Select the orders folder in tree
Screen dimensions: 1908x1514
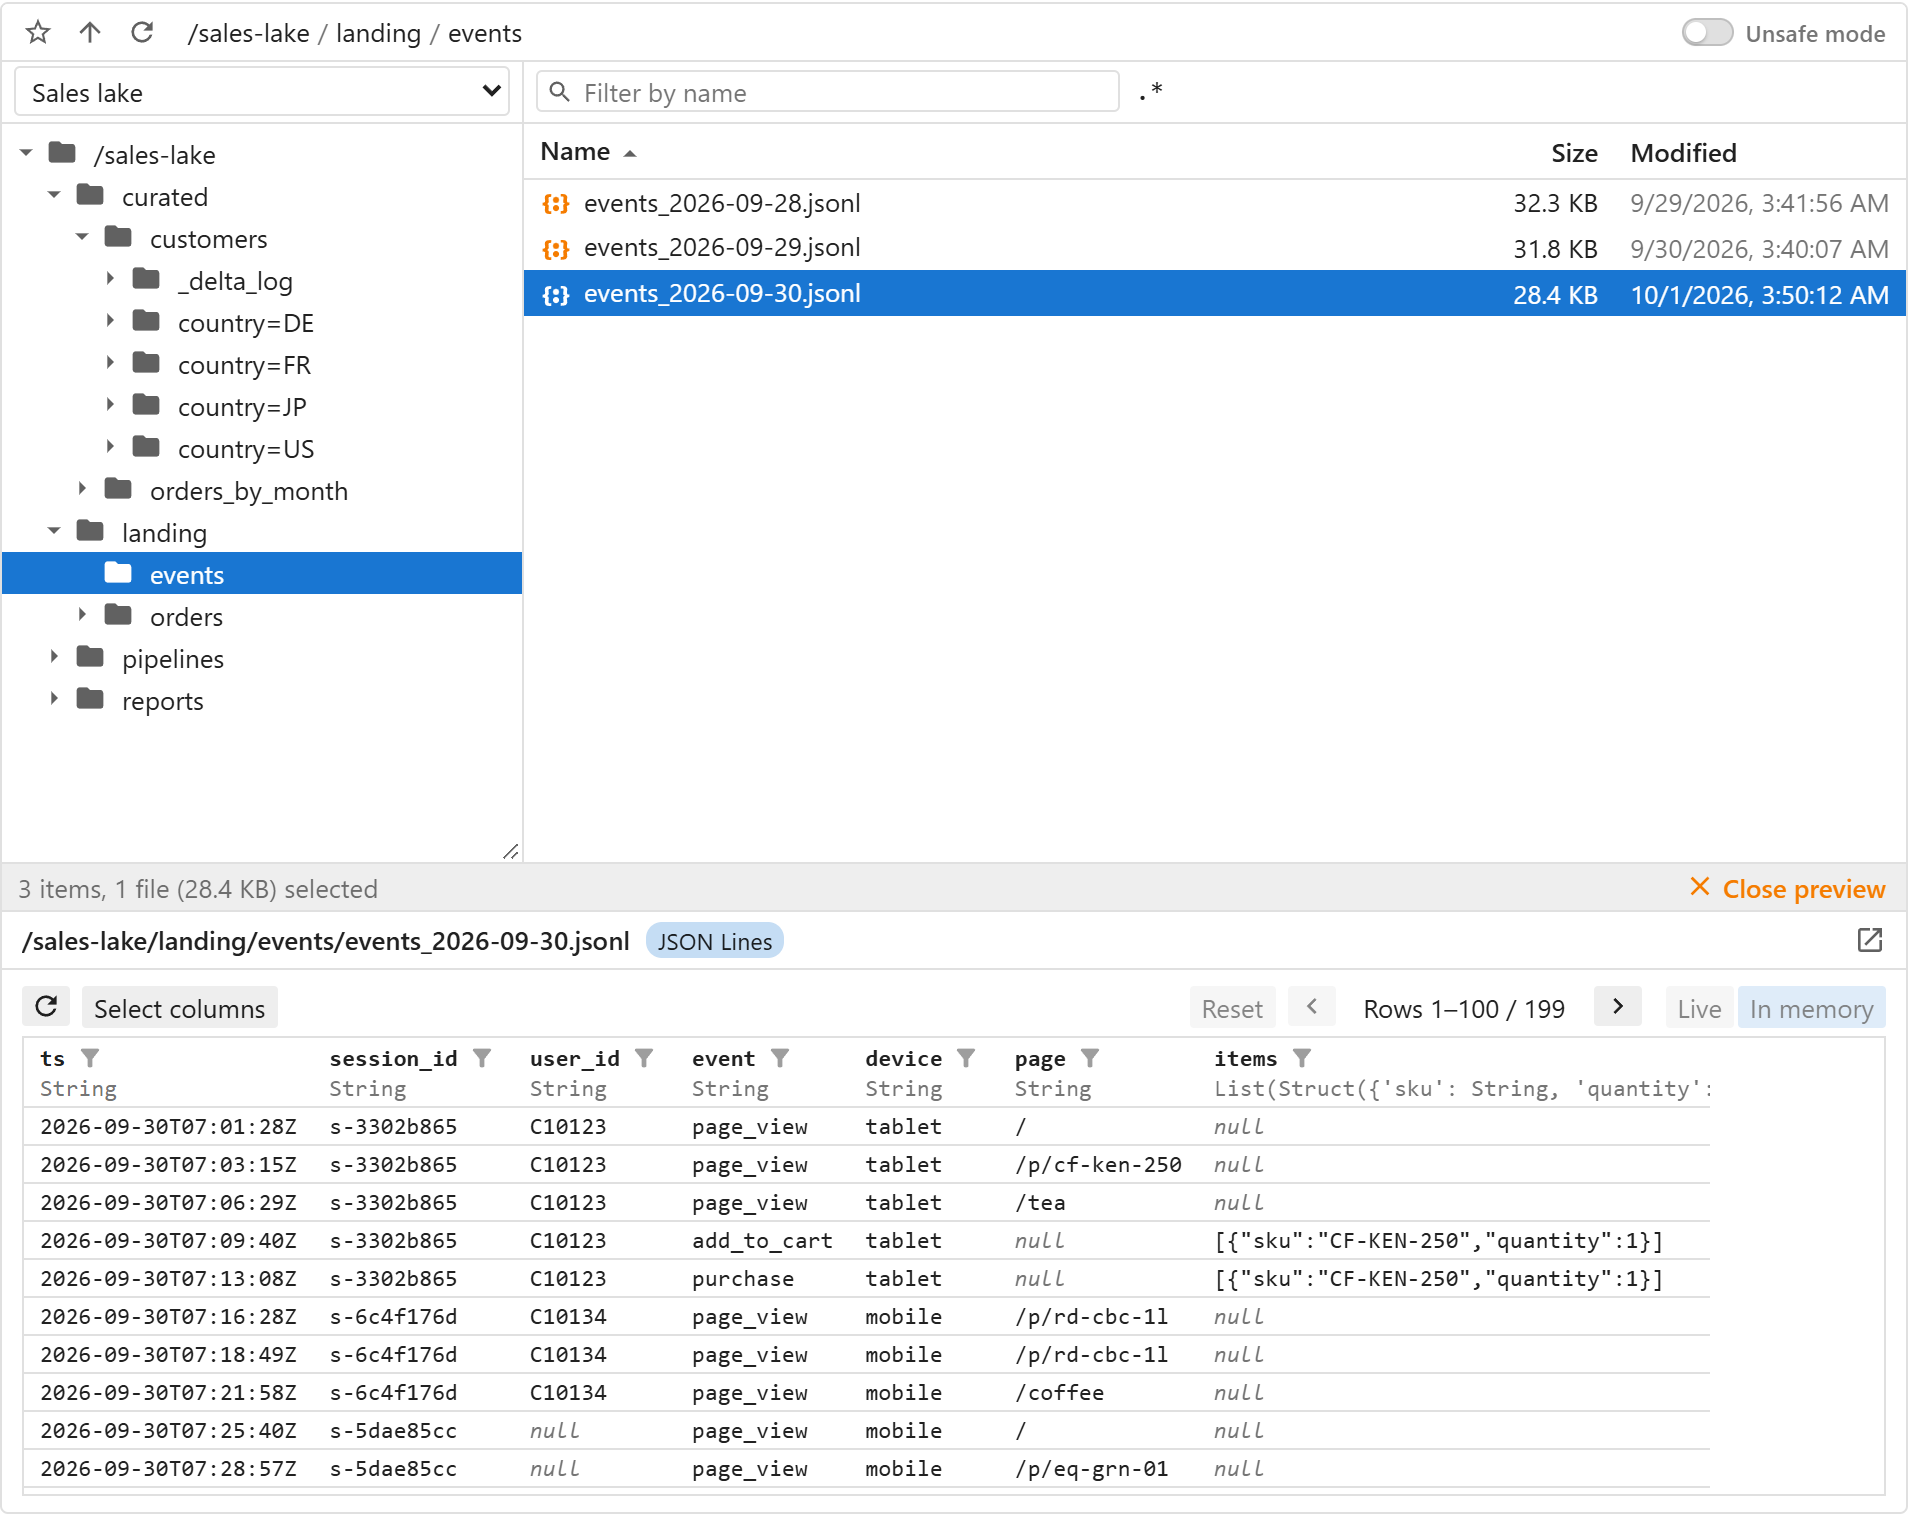pos(186,617)
